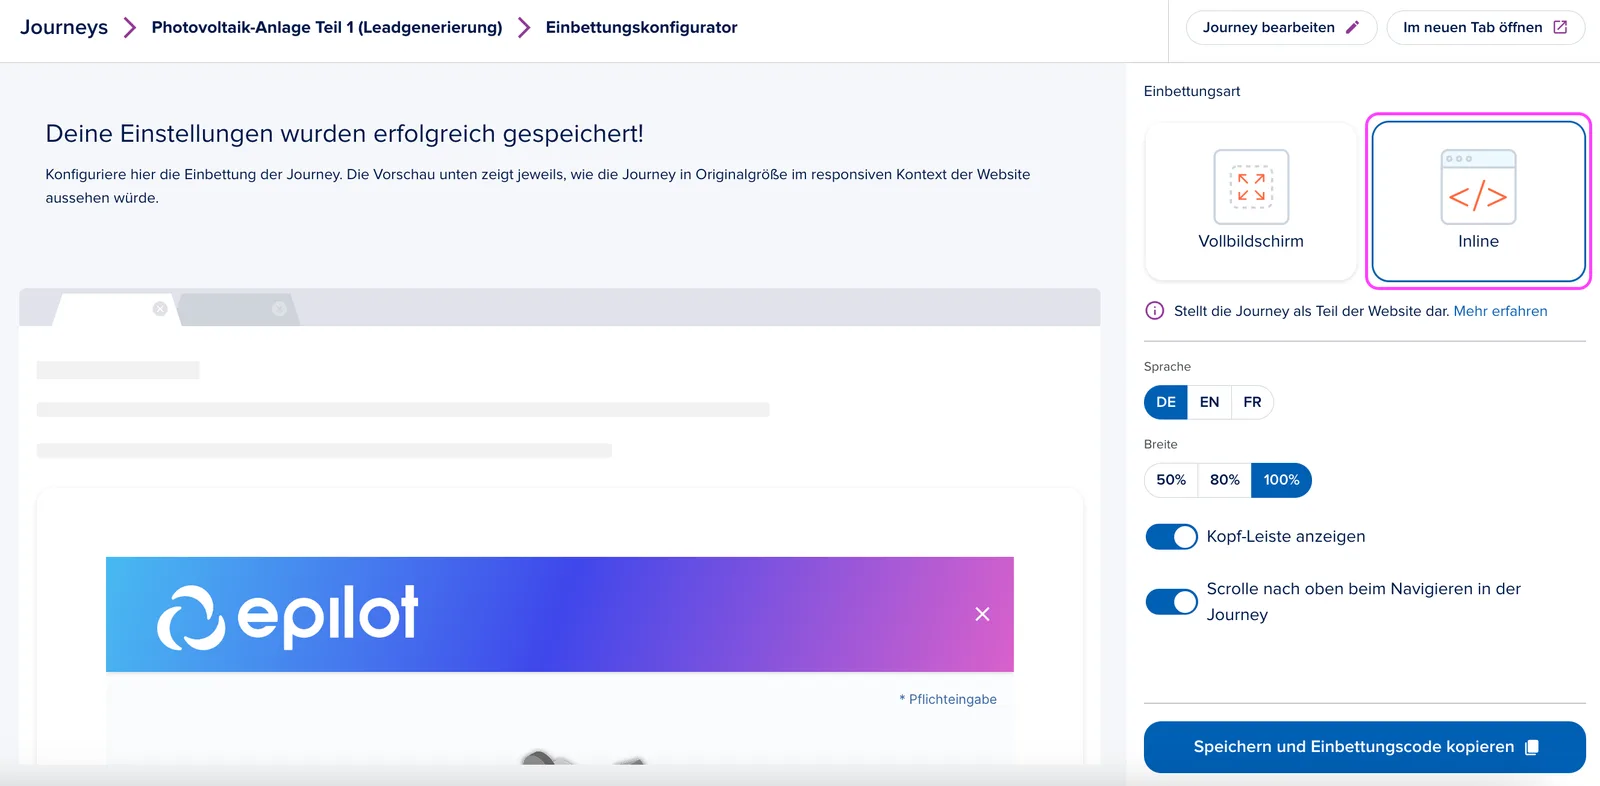Switch language to FR
The image size is (1600, 786).
(1252, 402)
